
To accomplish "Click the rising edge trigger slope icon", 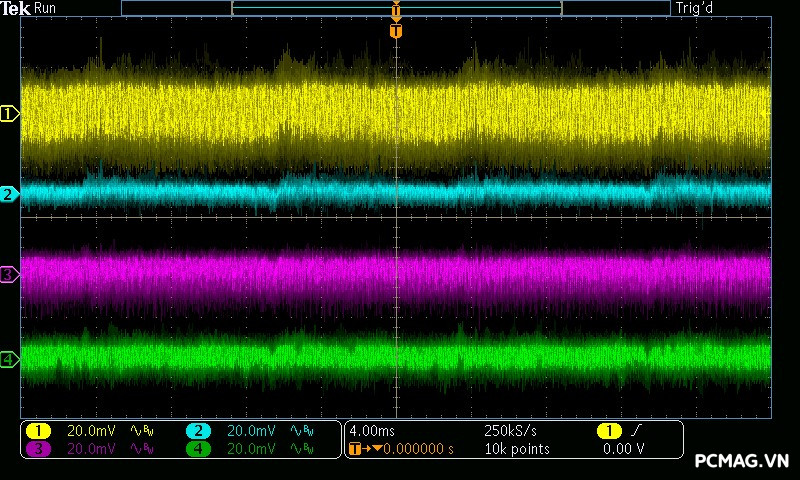I will [x=634, y=431].
